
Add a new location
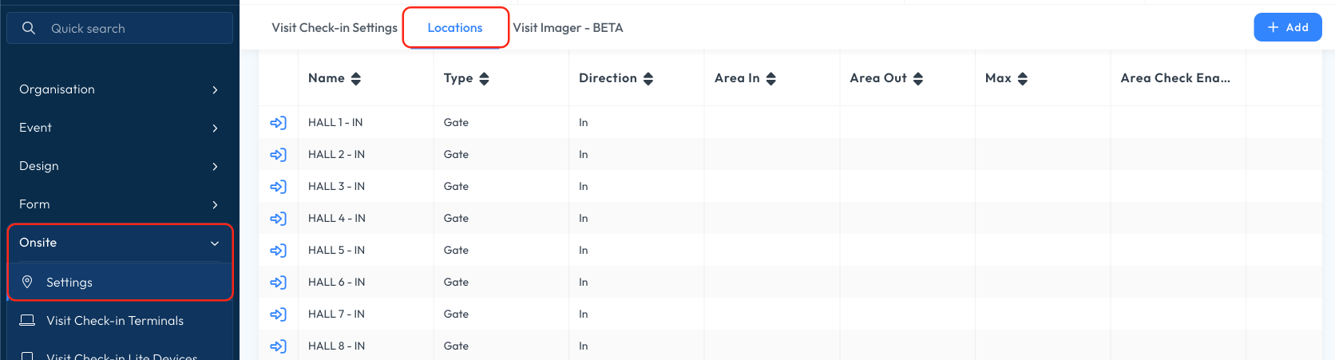tap(1288, 27)
